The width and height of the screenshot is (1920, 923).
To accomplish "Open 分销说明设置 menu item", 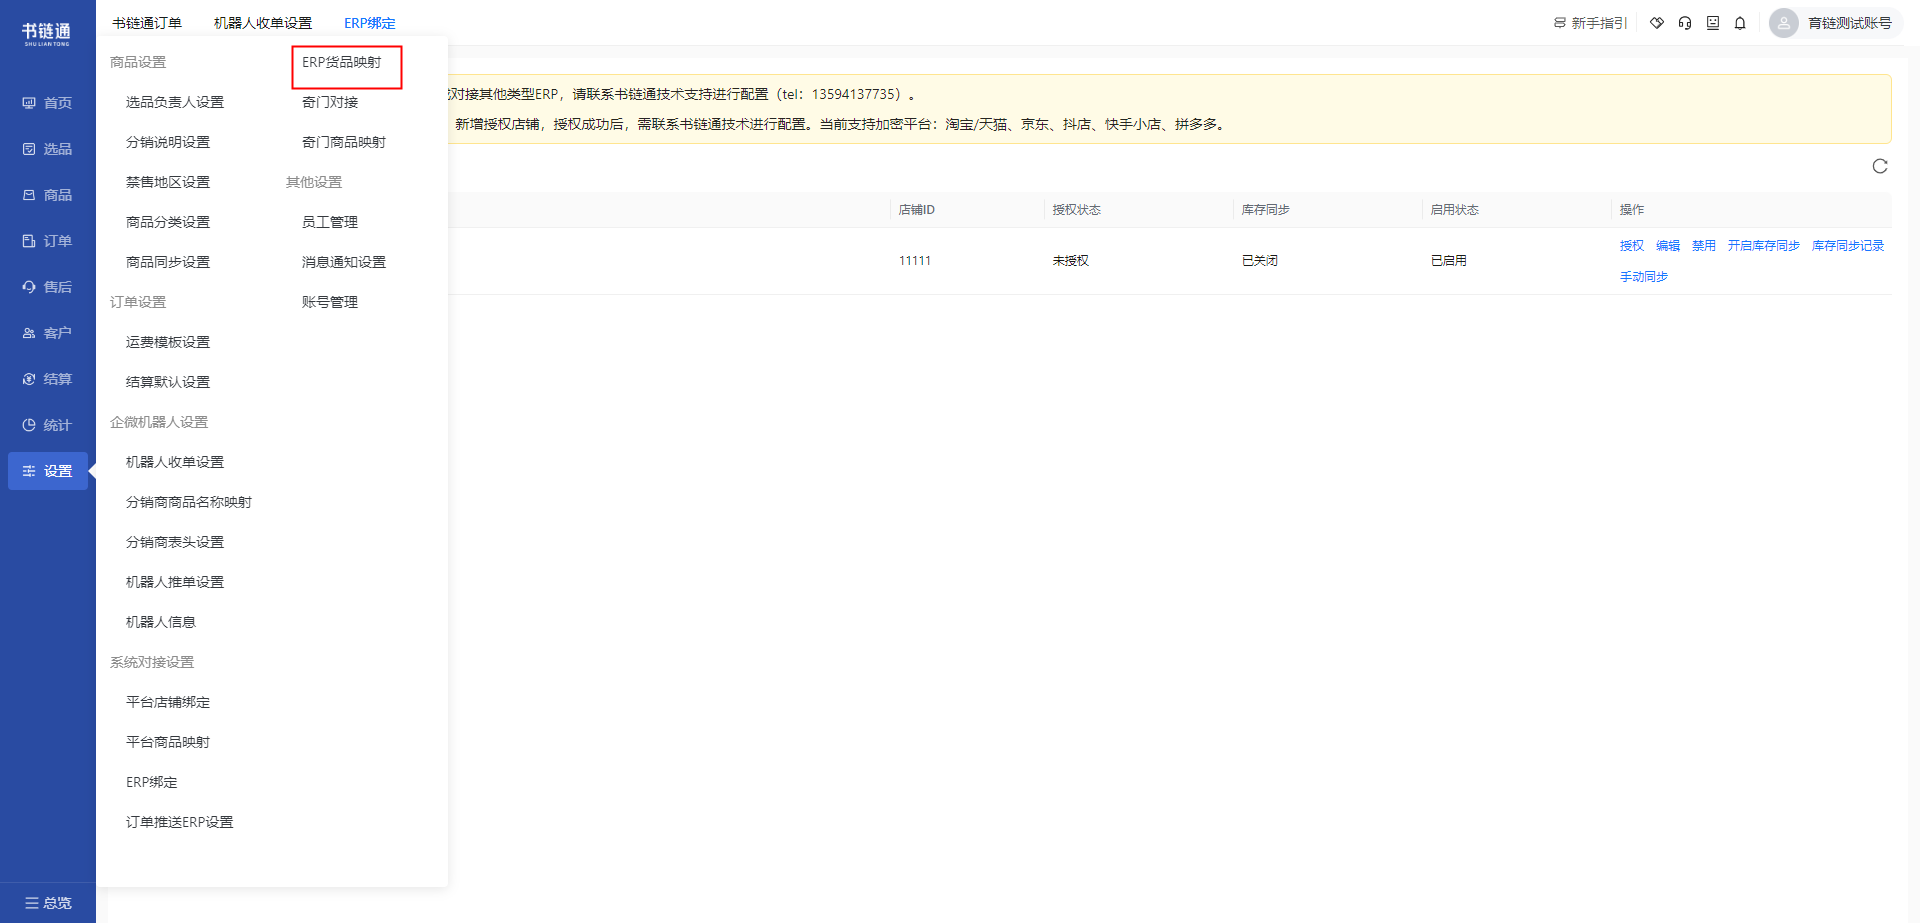I will [168, 142].
